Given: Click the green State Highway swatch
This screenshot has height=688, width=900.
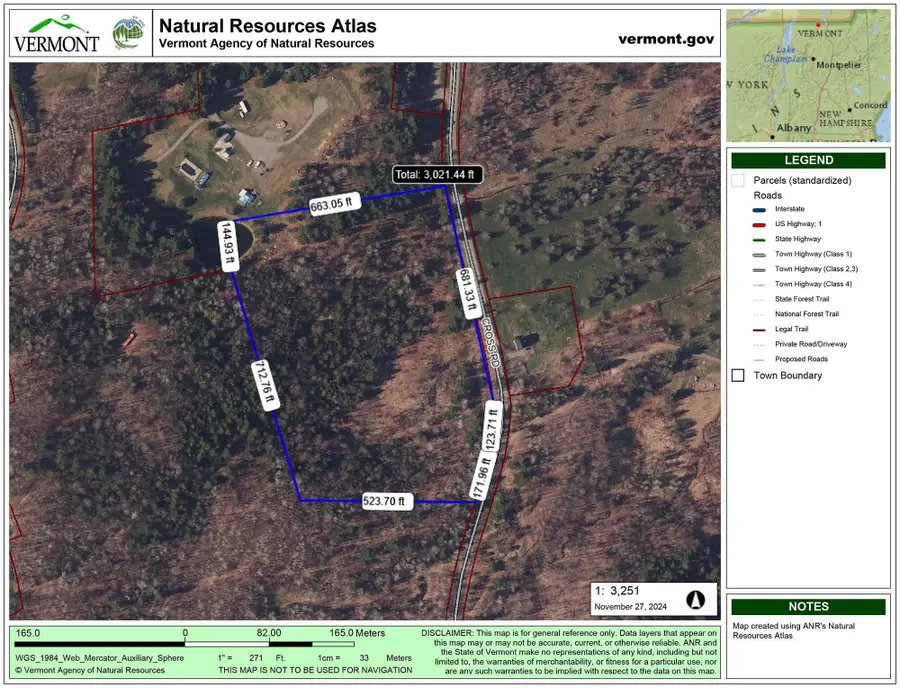Looking at the screenshot, I should click(759, 239).
